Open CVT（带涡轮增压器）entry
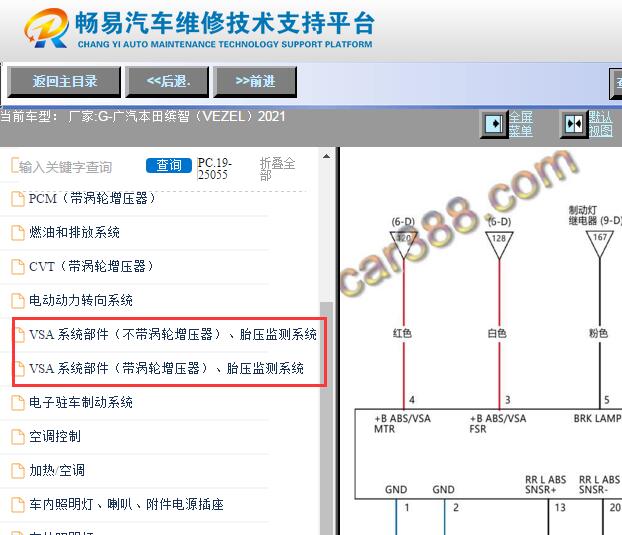This screenshot has height=535, width=622. (x=91, y=267)
